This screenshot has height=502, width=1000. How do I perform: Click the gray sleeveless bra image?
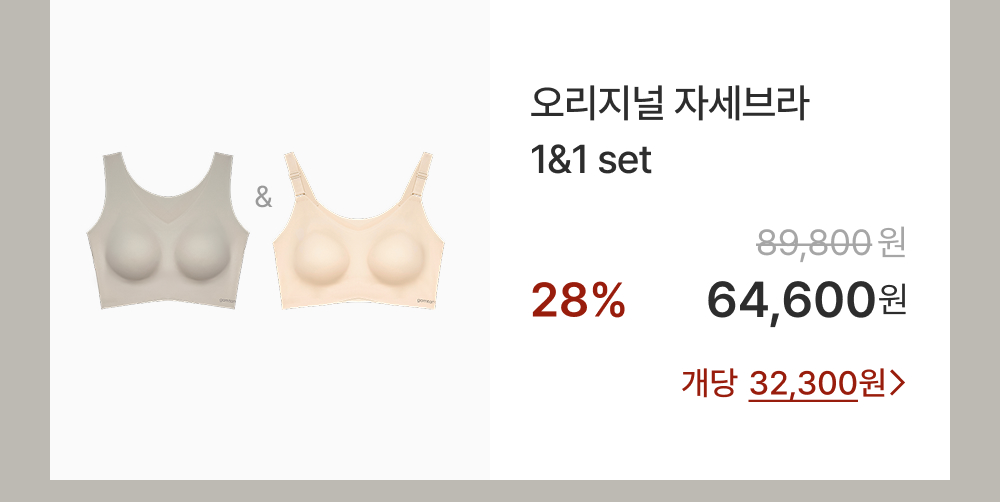coord(168,230)
